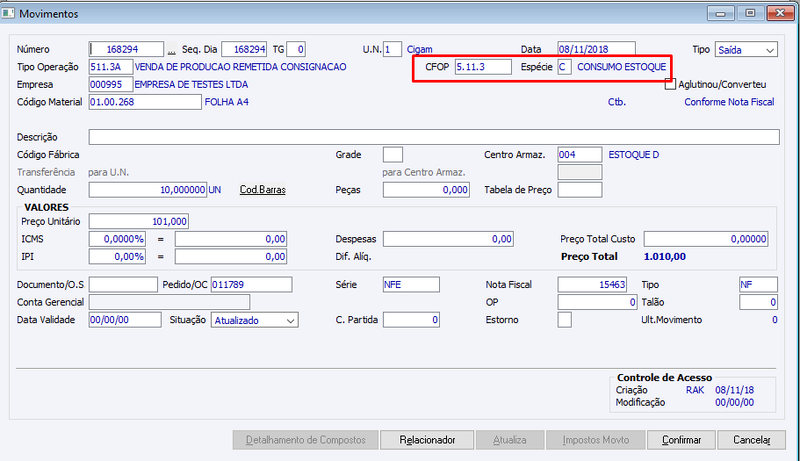Screen dimensions: 800x461
Task: Click the Conforme Nota Fiscal text
Action: 729,102
